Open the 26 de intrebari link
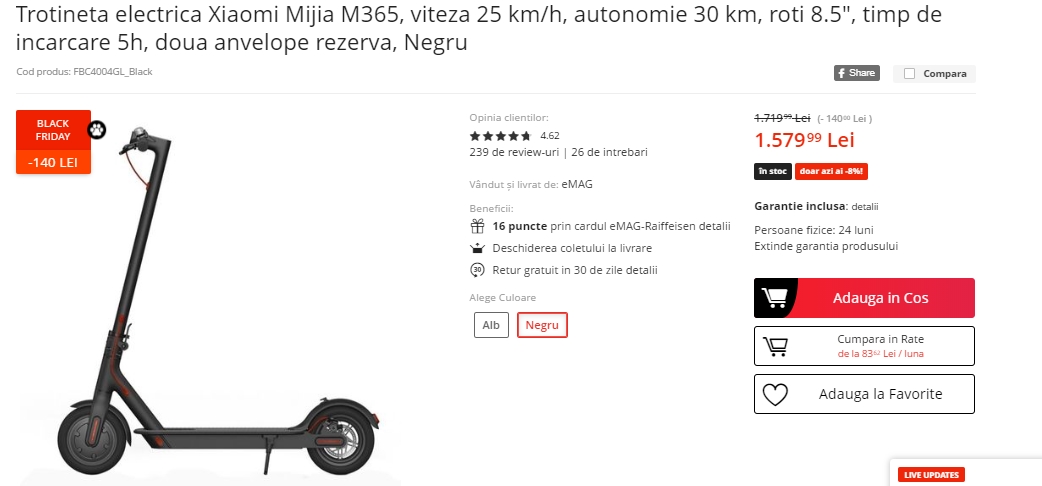The width and height of the screenshot is (1042, 486). pyautogui.click(x=609, y=152)
